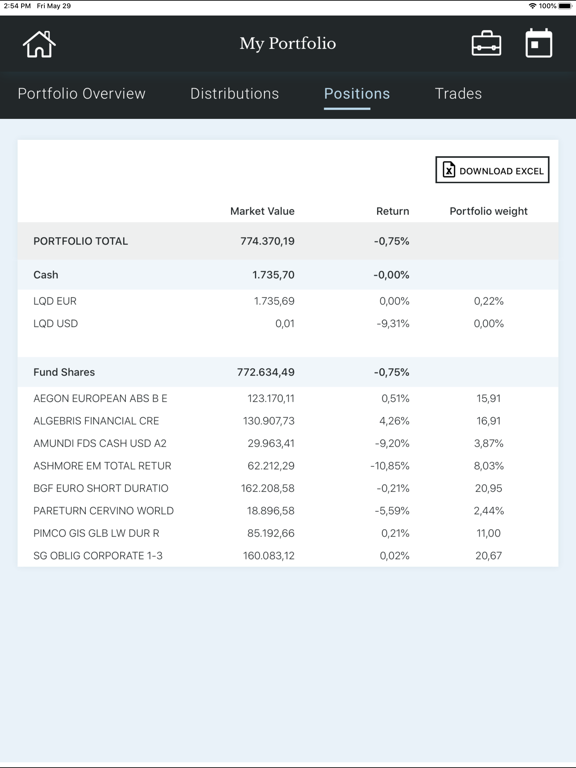Select the Cash group row label
Image resolution: width=576 pixels, height=768 pixels.
[46, 275]
